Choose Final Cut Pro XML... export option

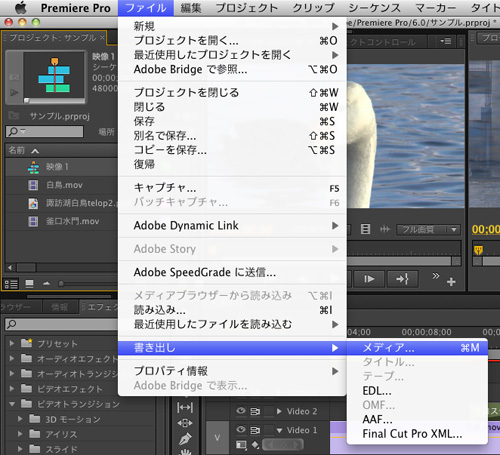tap(417, 434)
